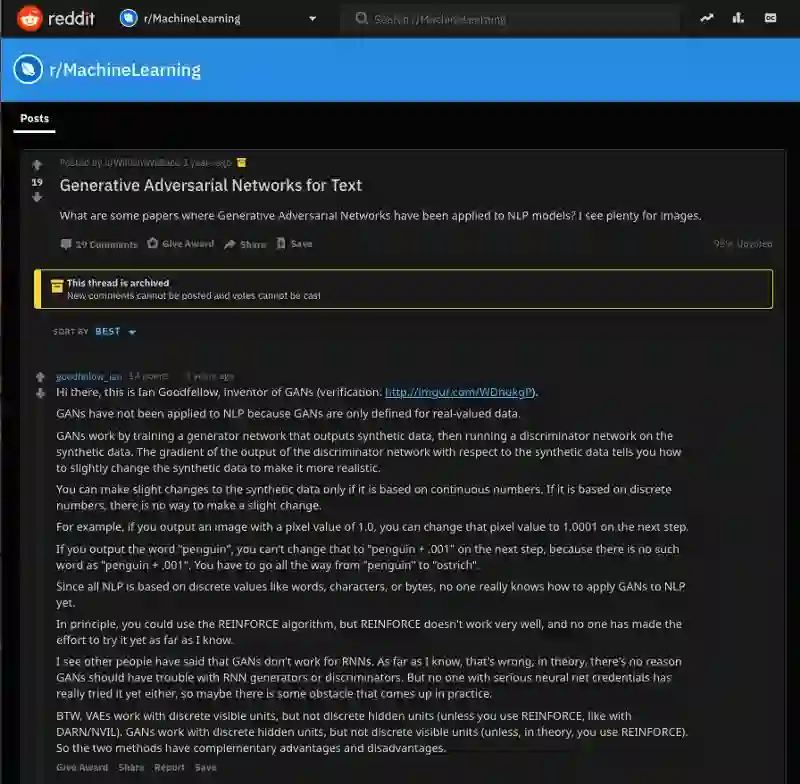The width and height of the screenshot is (800, 784).
Task: Click the Reddit snoo logo icon
Action: [29, 19]
